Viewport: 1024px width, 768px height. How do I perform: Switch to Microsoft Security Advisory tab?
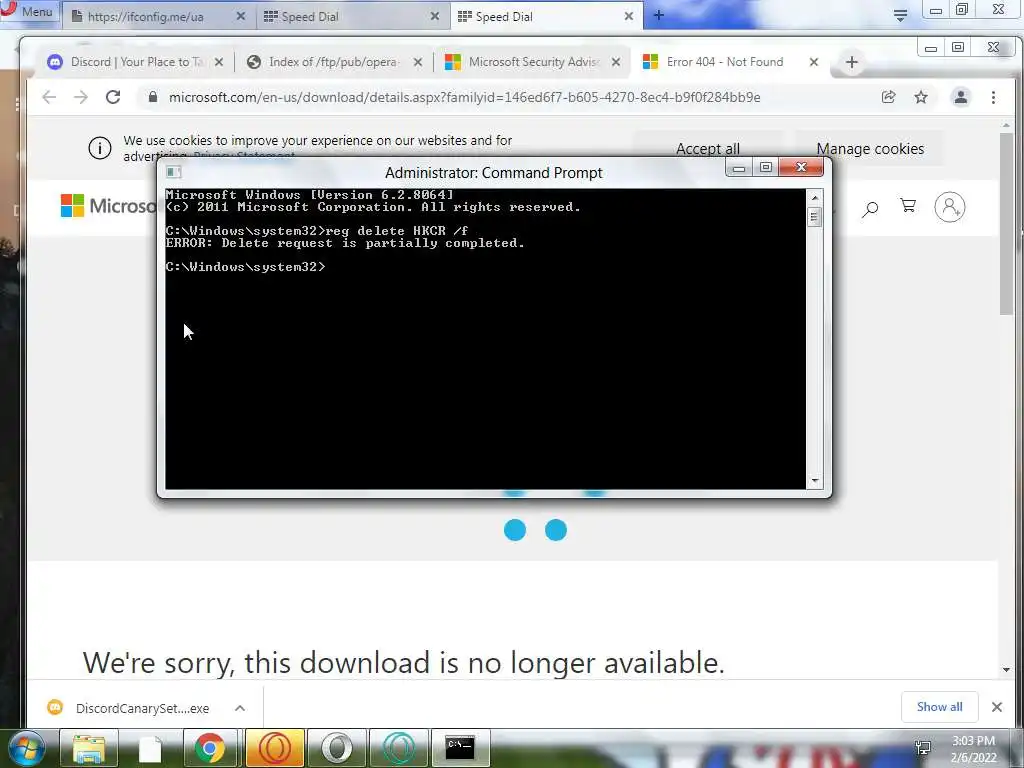pyautogui.click(x=534, y=62)
